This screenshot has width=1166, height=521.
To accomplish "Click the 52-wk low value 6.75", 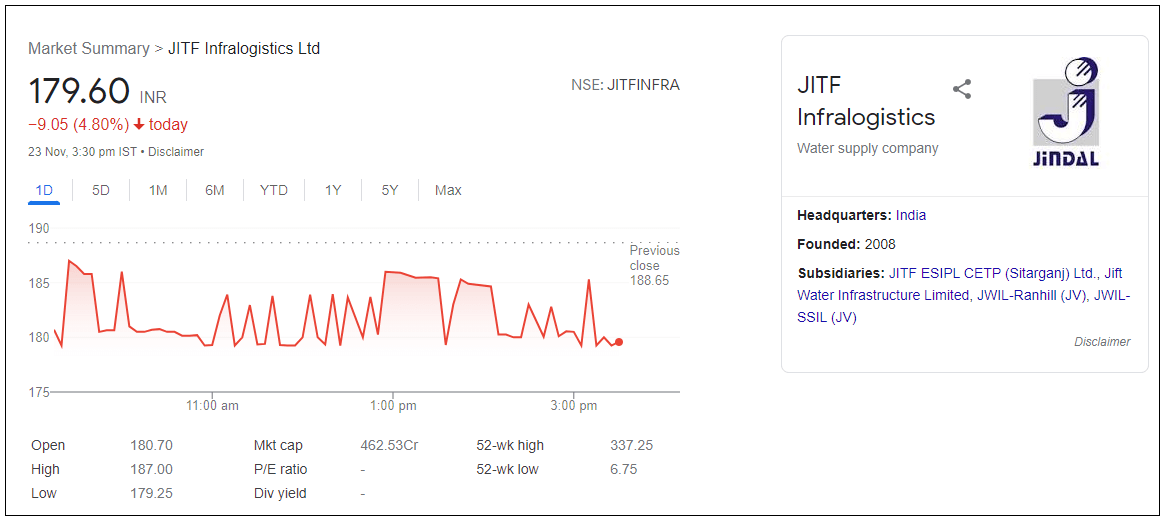I will [624, 470].
